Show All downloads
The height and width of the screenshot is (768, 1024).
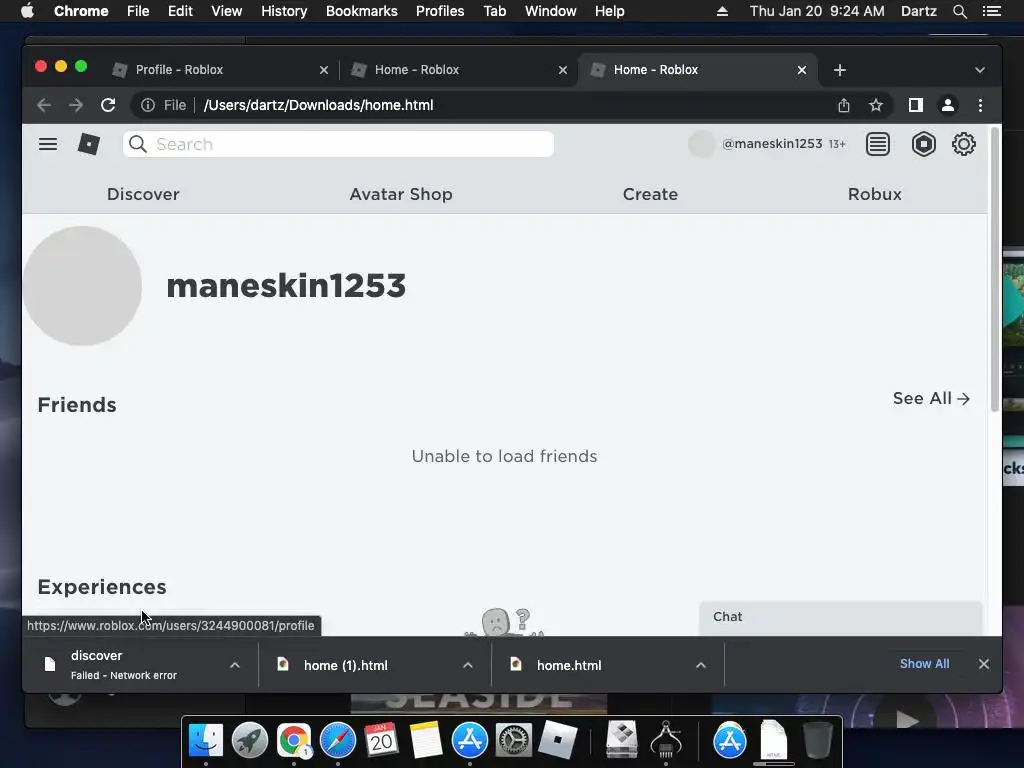[924, 664]
